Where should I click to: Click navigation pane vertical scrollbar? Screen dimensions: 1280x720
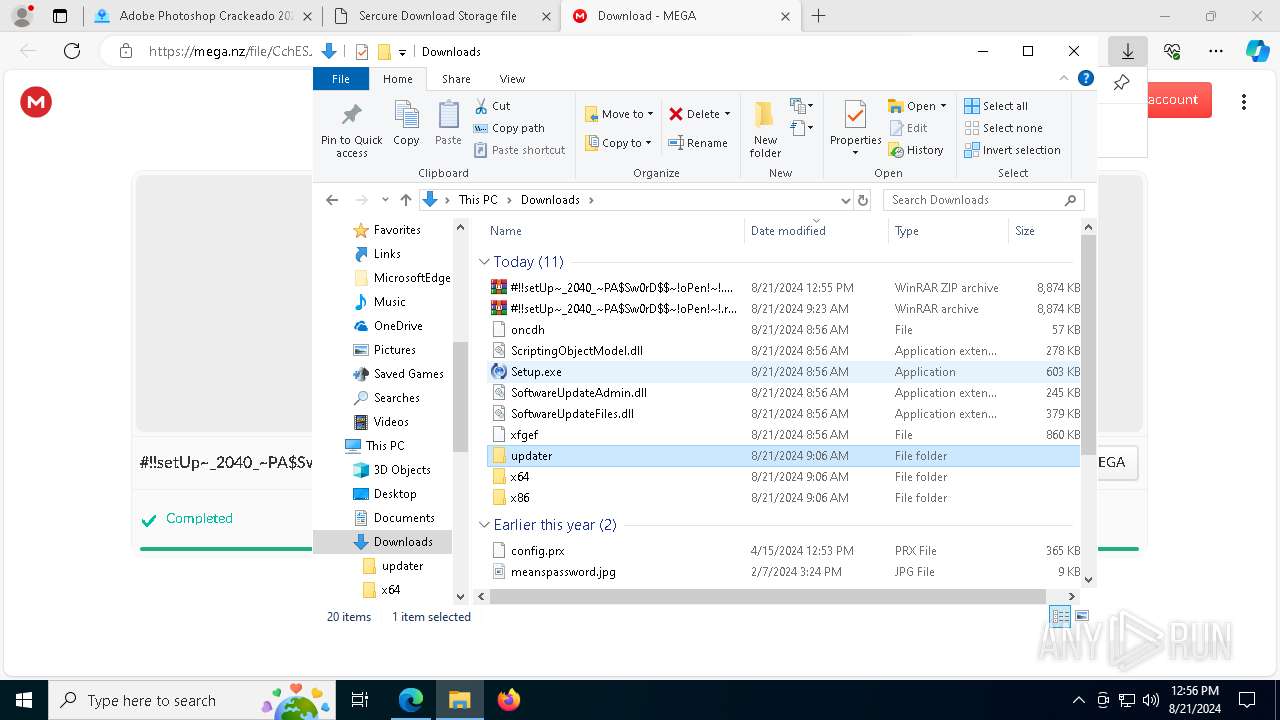click(x=461, y=396)
